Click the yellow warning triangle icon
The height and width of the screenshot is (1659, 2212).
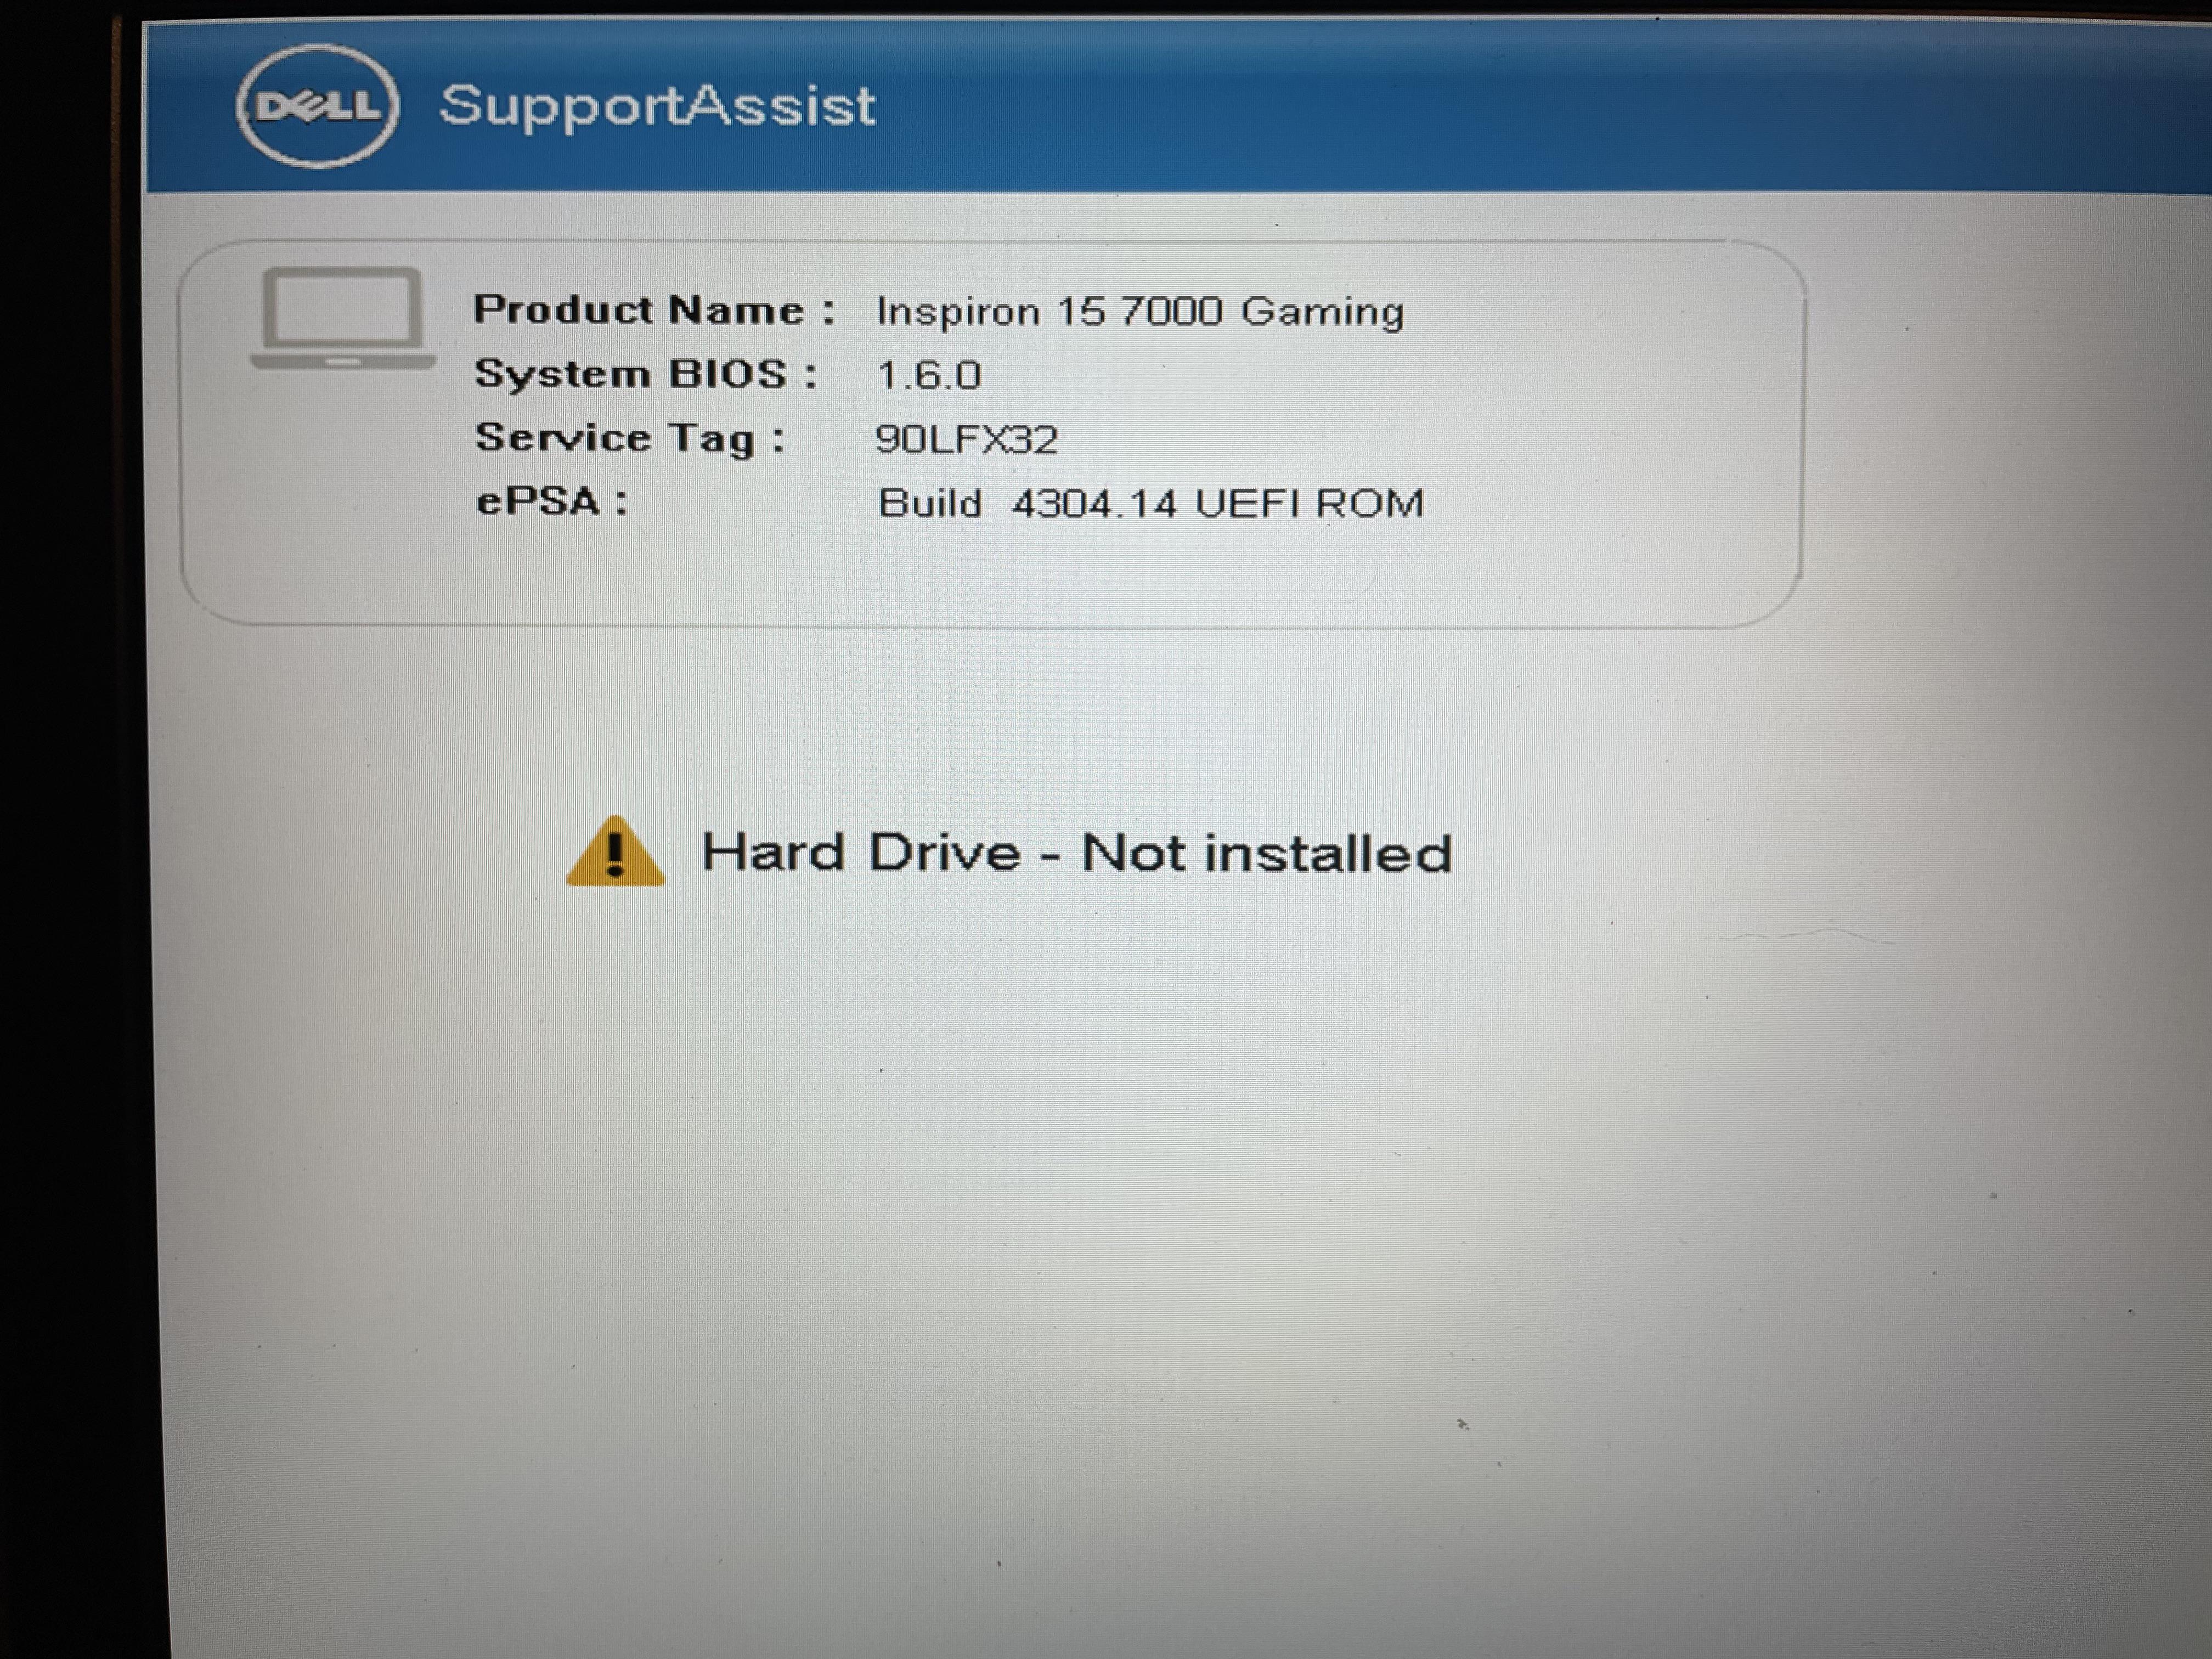click(615, 852)
